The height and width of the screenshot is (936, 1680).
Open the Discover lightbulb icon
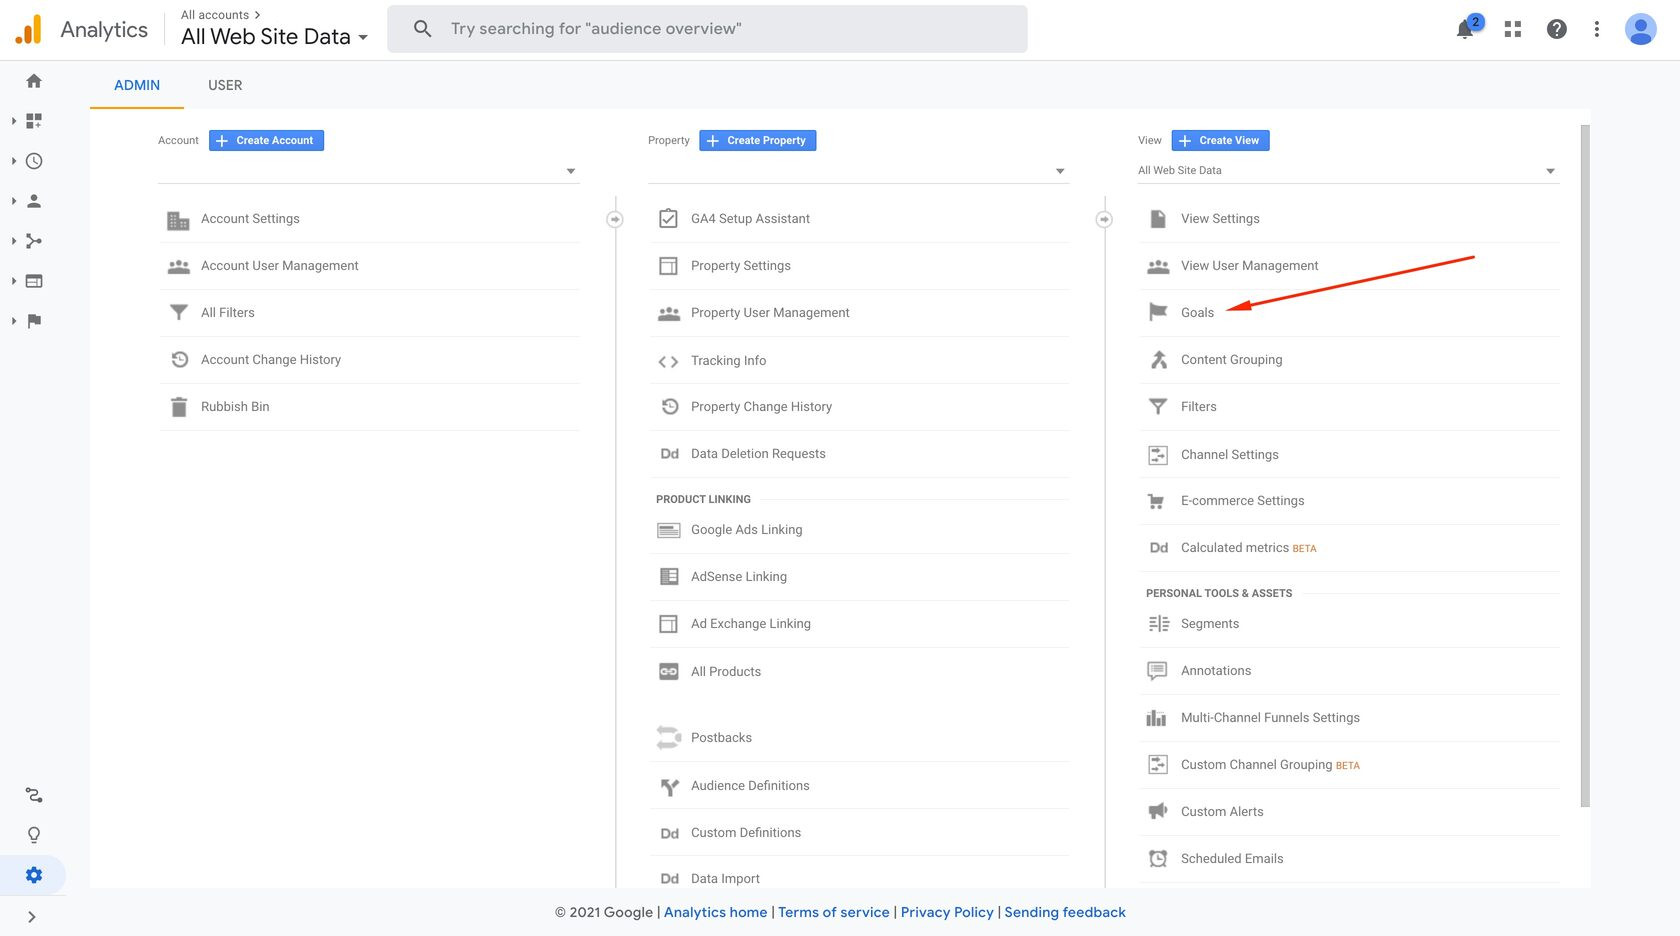pyautogui.click(x=34, y=835)
